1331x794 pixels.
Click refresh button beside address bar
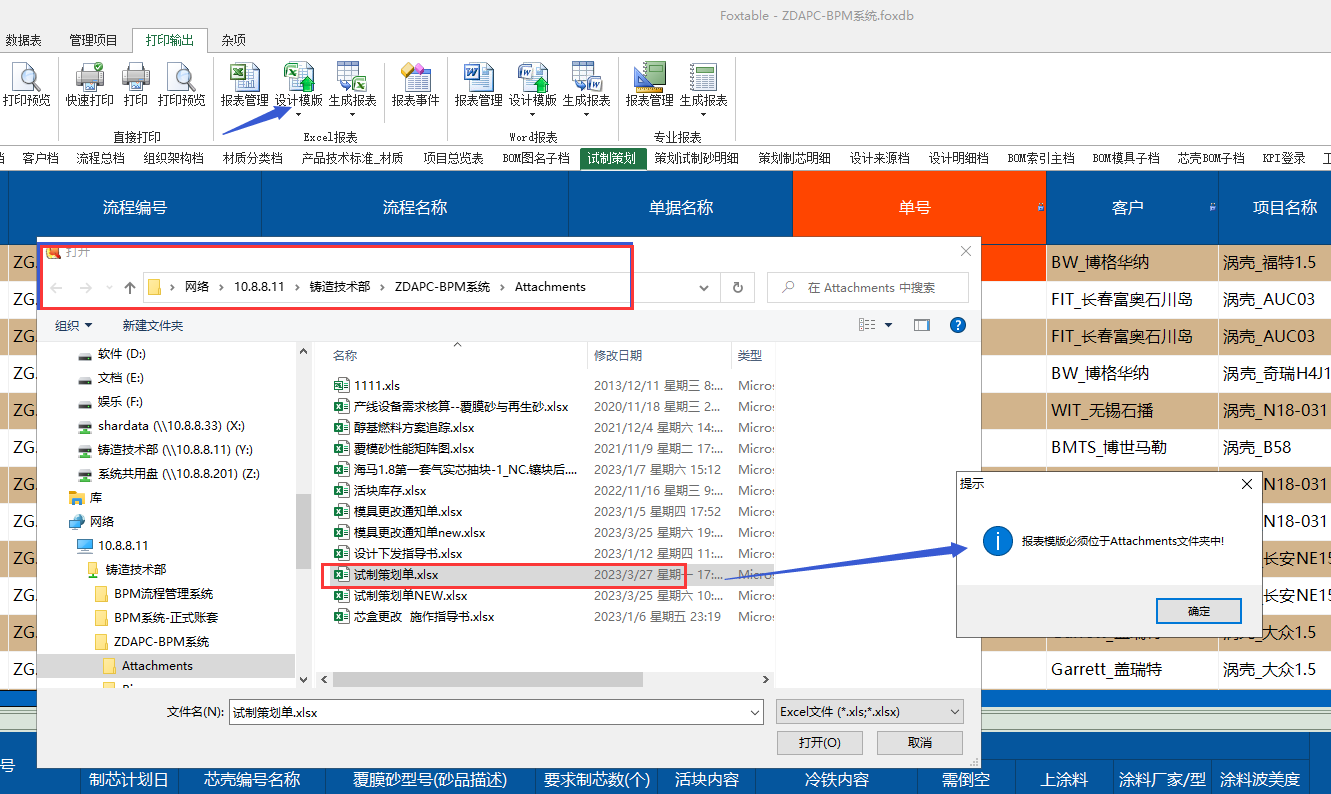coord(738,287)
